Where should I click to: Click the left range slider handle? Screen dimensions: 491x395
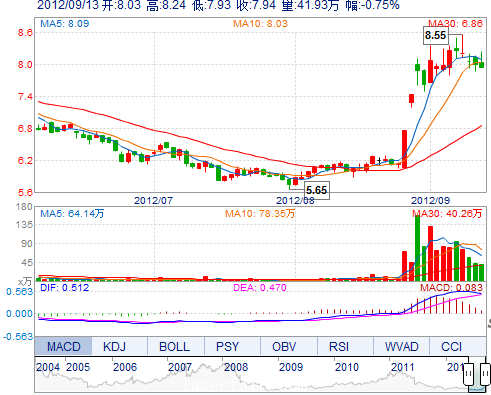(468, 373)
